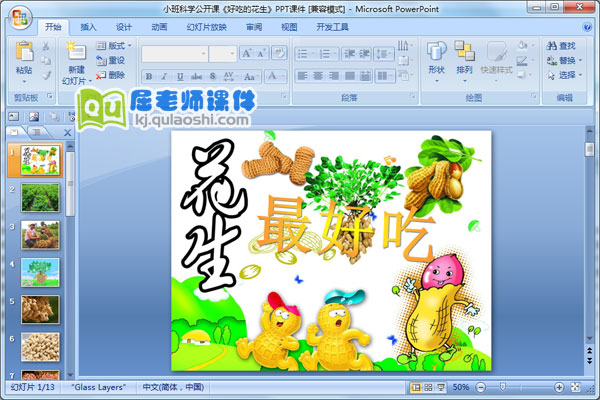Switch to the Developer tab
Viewport: 600px width, 400px height.
[332, 27]
